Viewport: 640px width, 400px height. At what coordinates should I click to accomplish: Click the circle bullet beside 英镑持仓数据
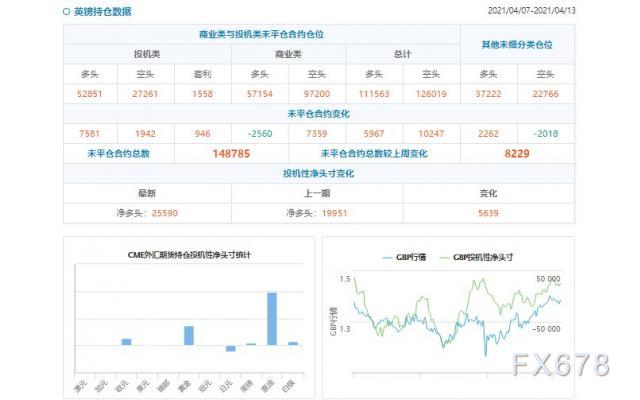tap(67, 12)
